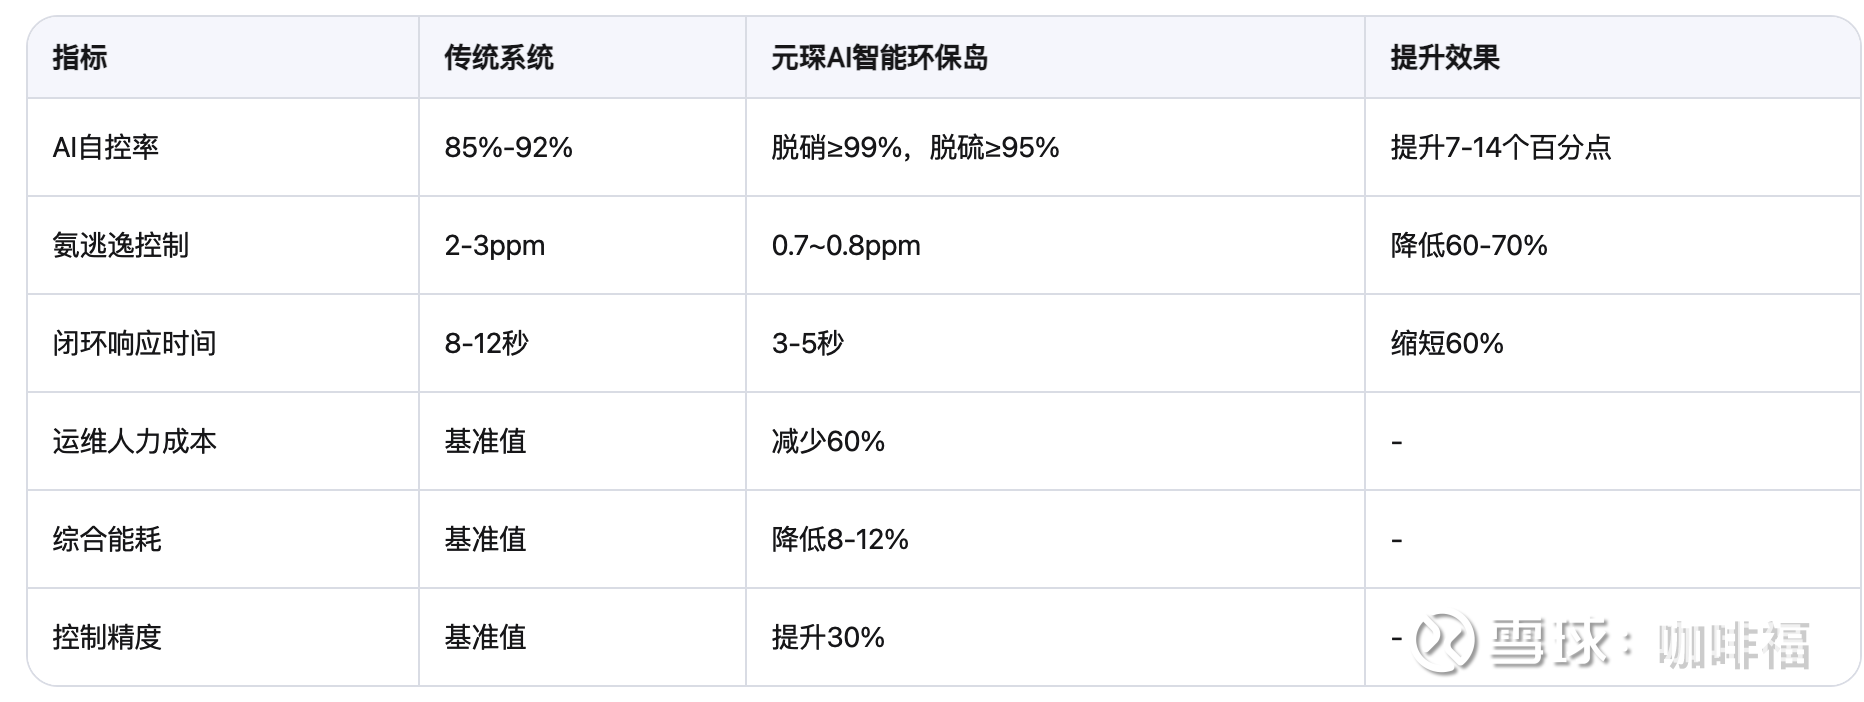1864x702 pixels.
Task: Select the 运维人力成本 row label
Action: [x=134, y=442]
